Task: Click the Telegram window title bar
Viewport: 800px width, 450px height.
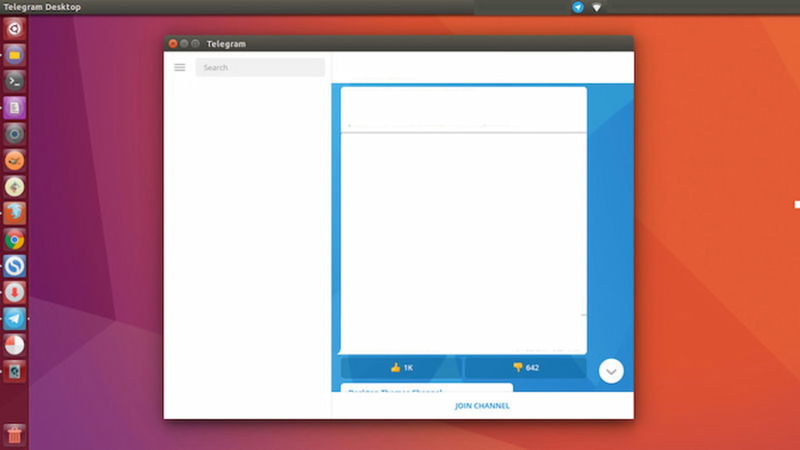Action: [400, 44]
